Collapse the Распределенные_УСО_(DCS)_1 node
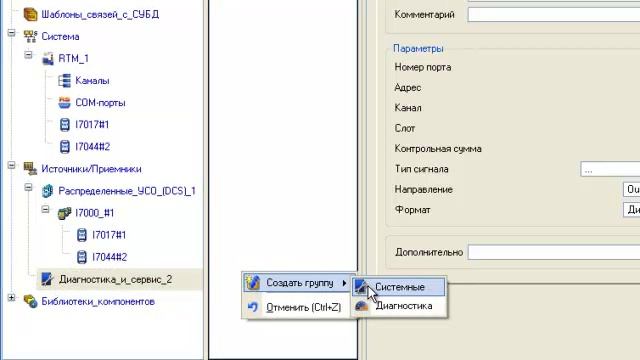This screenshot has width=640, height=360. click(x=28, y=187)
